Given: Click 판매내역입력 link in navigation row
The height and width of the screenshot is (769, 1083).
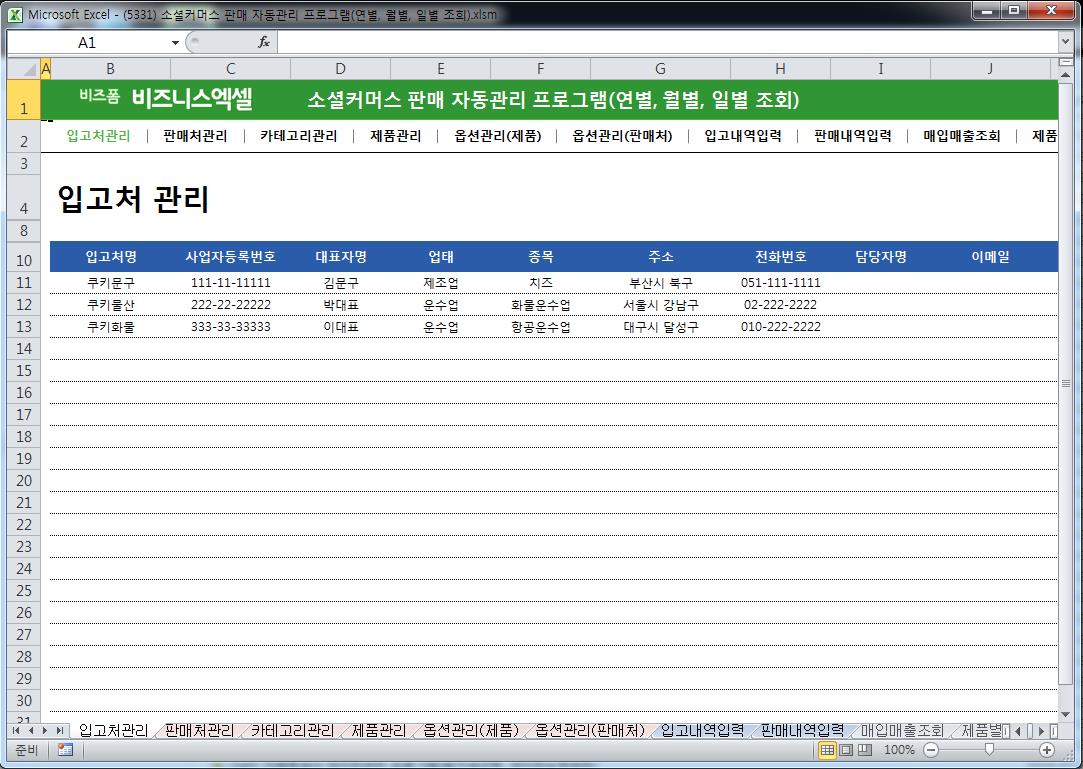Looking at the screenshot, I should (x=853, y=135).
